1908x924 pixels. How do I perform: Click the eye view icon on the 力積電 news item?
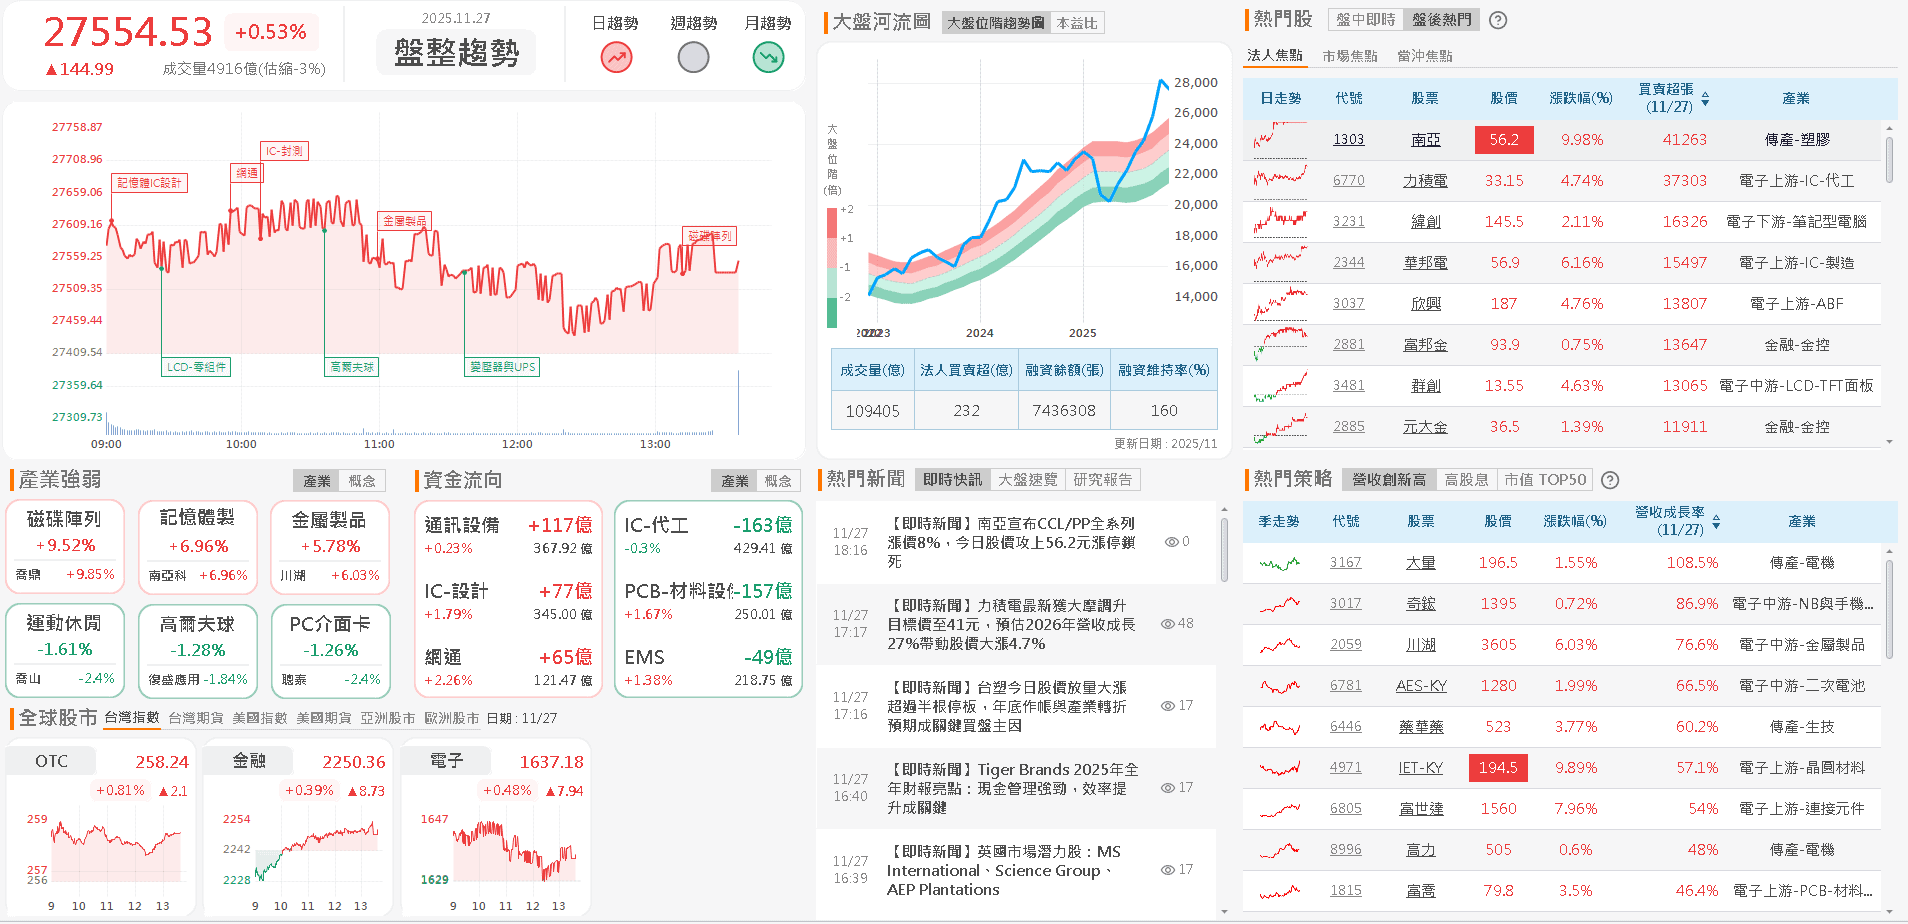coord(1166,623)
